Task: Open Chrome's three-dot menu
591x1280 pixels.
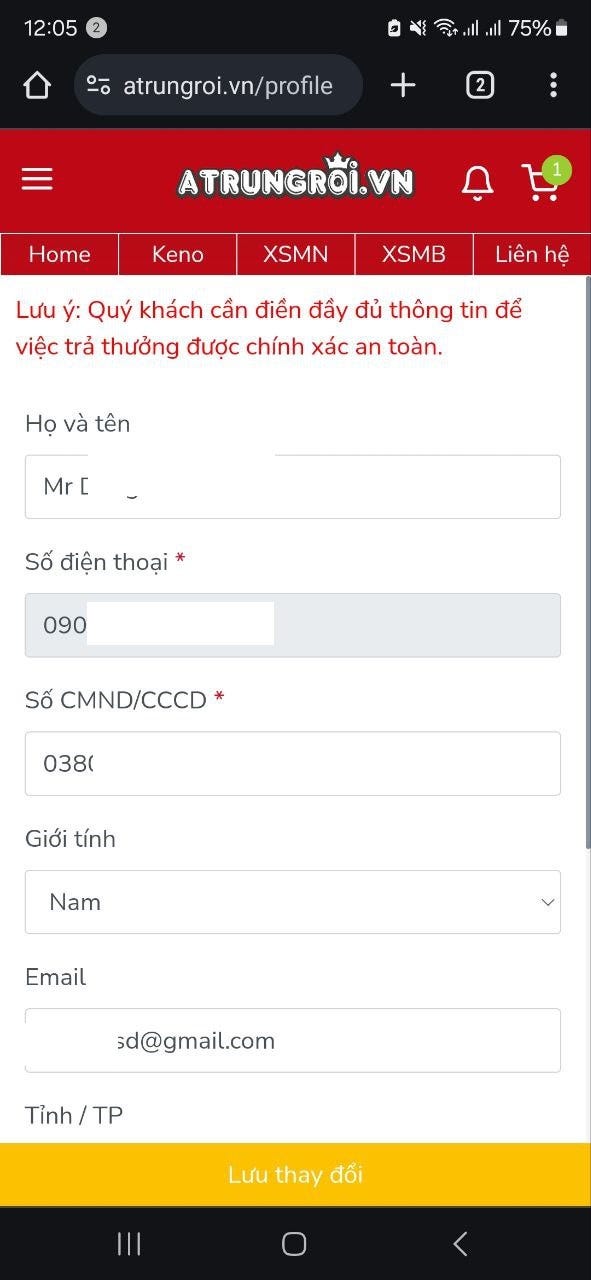Action: [x=554, y=85]
